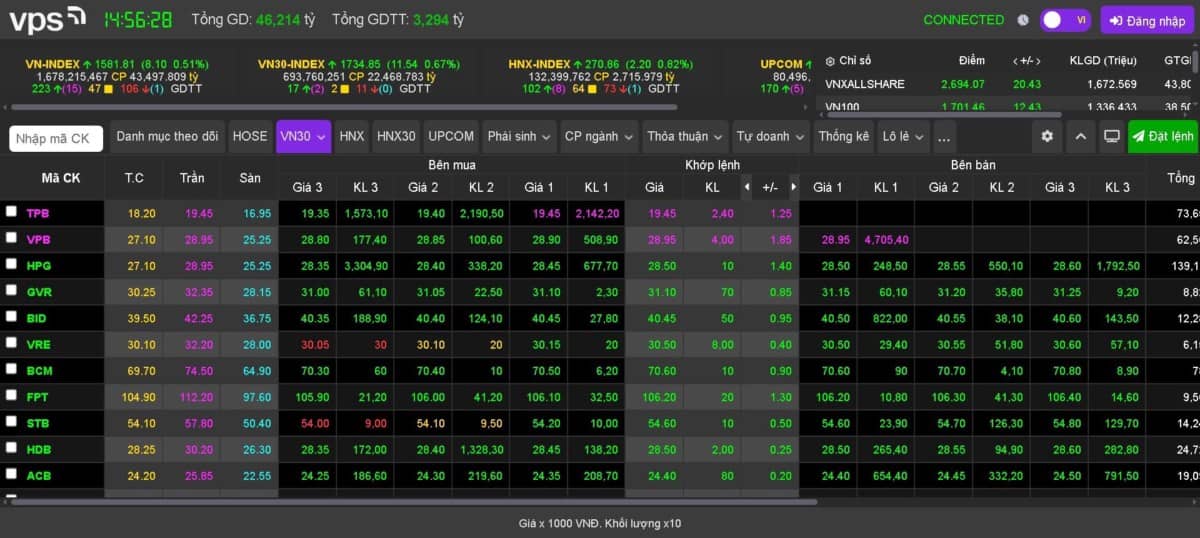The height and width of the screenshot is (538, 1200).
Task: Click the Đăng nhập login button
Action: 1147,20
